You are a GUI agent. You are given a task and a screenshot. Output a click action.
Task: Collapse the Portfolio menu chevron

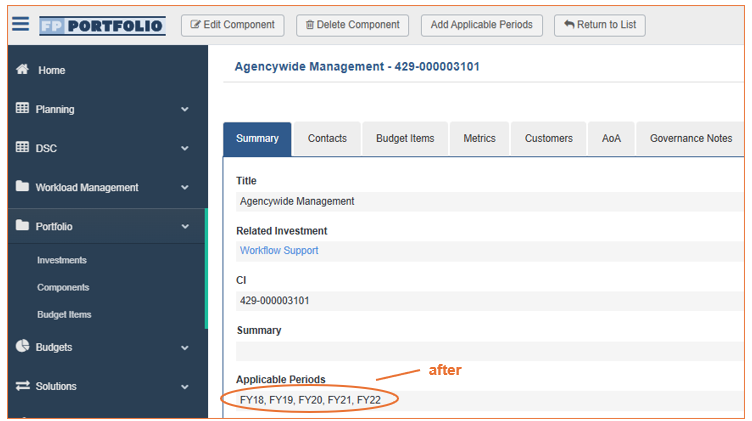click(x=185, y=226)
